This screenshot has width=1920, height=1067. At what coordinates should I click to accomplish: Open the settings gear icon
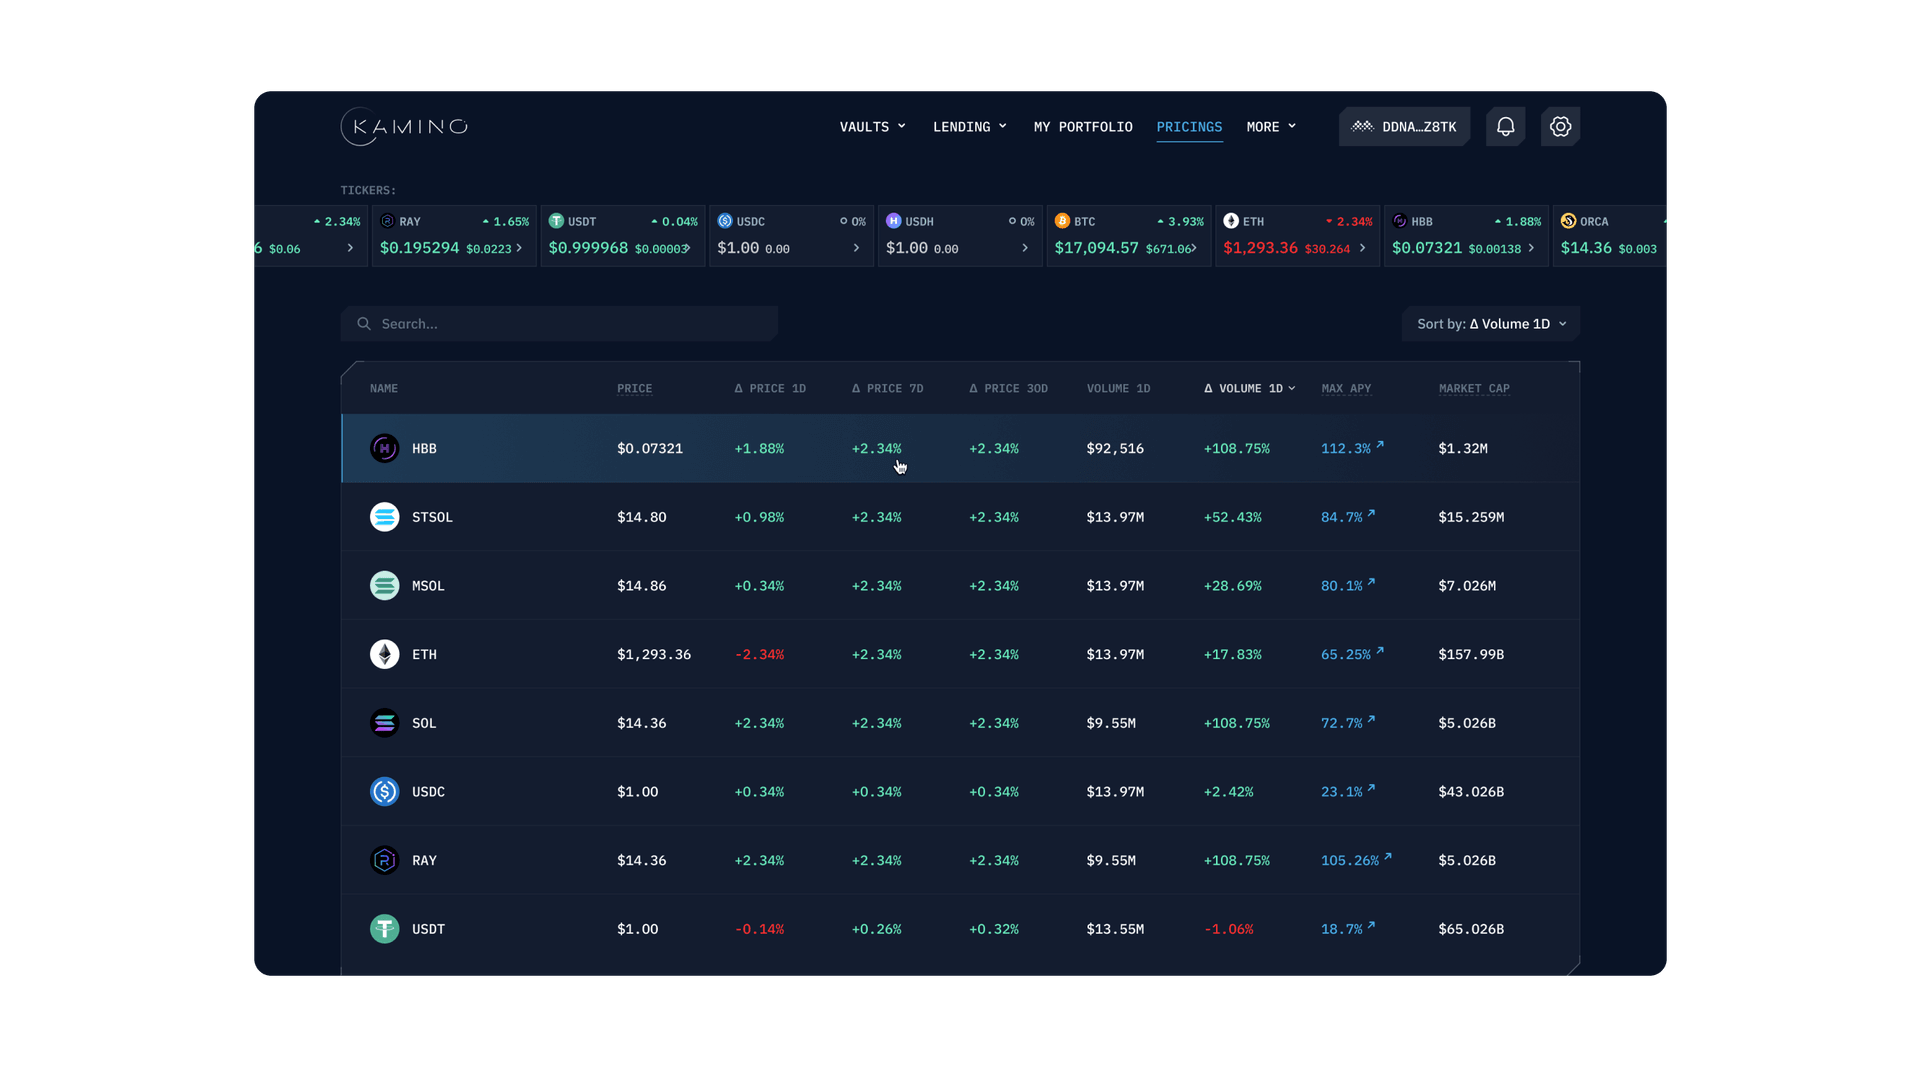click(1560, 127)
